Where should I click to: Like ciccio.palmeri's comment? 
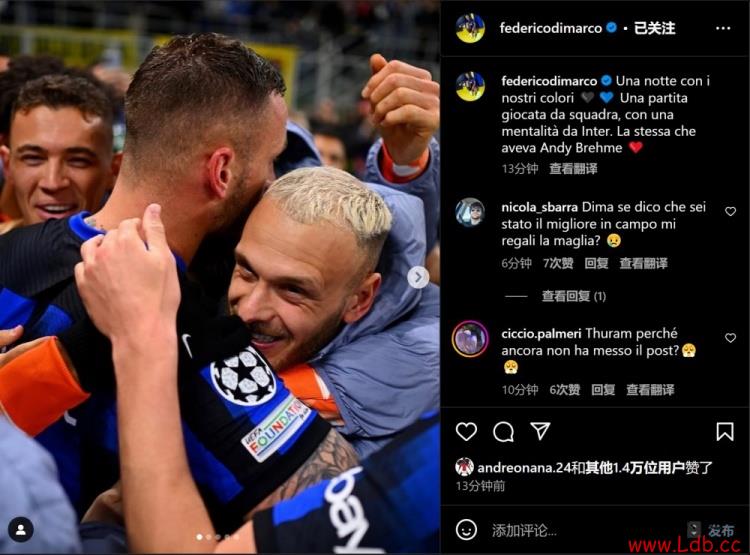point(730,338)
